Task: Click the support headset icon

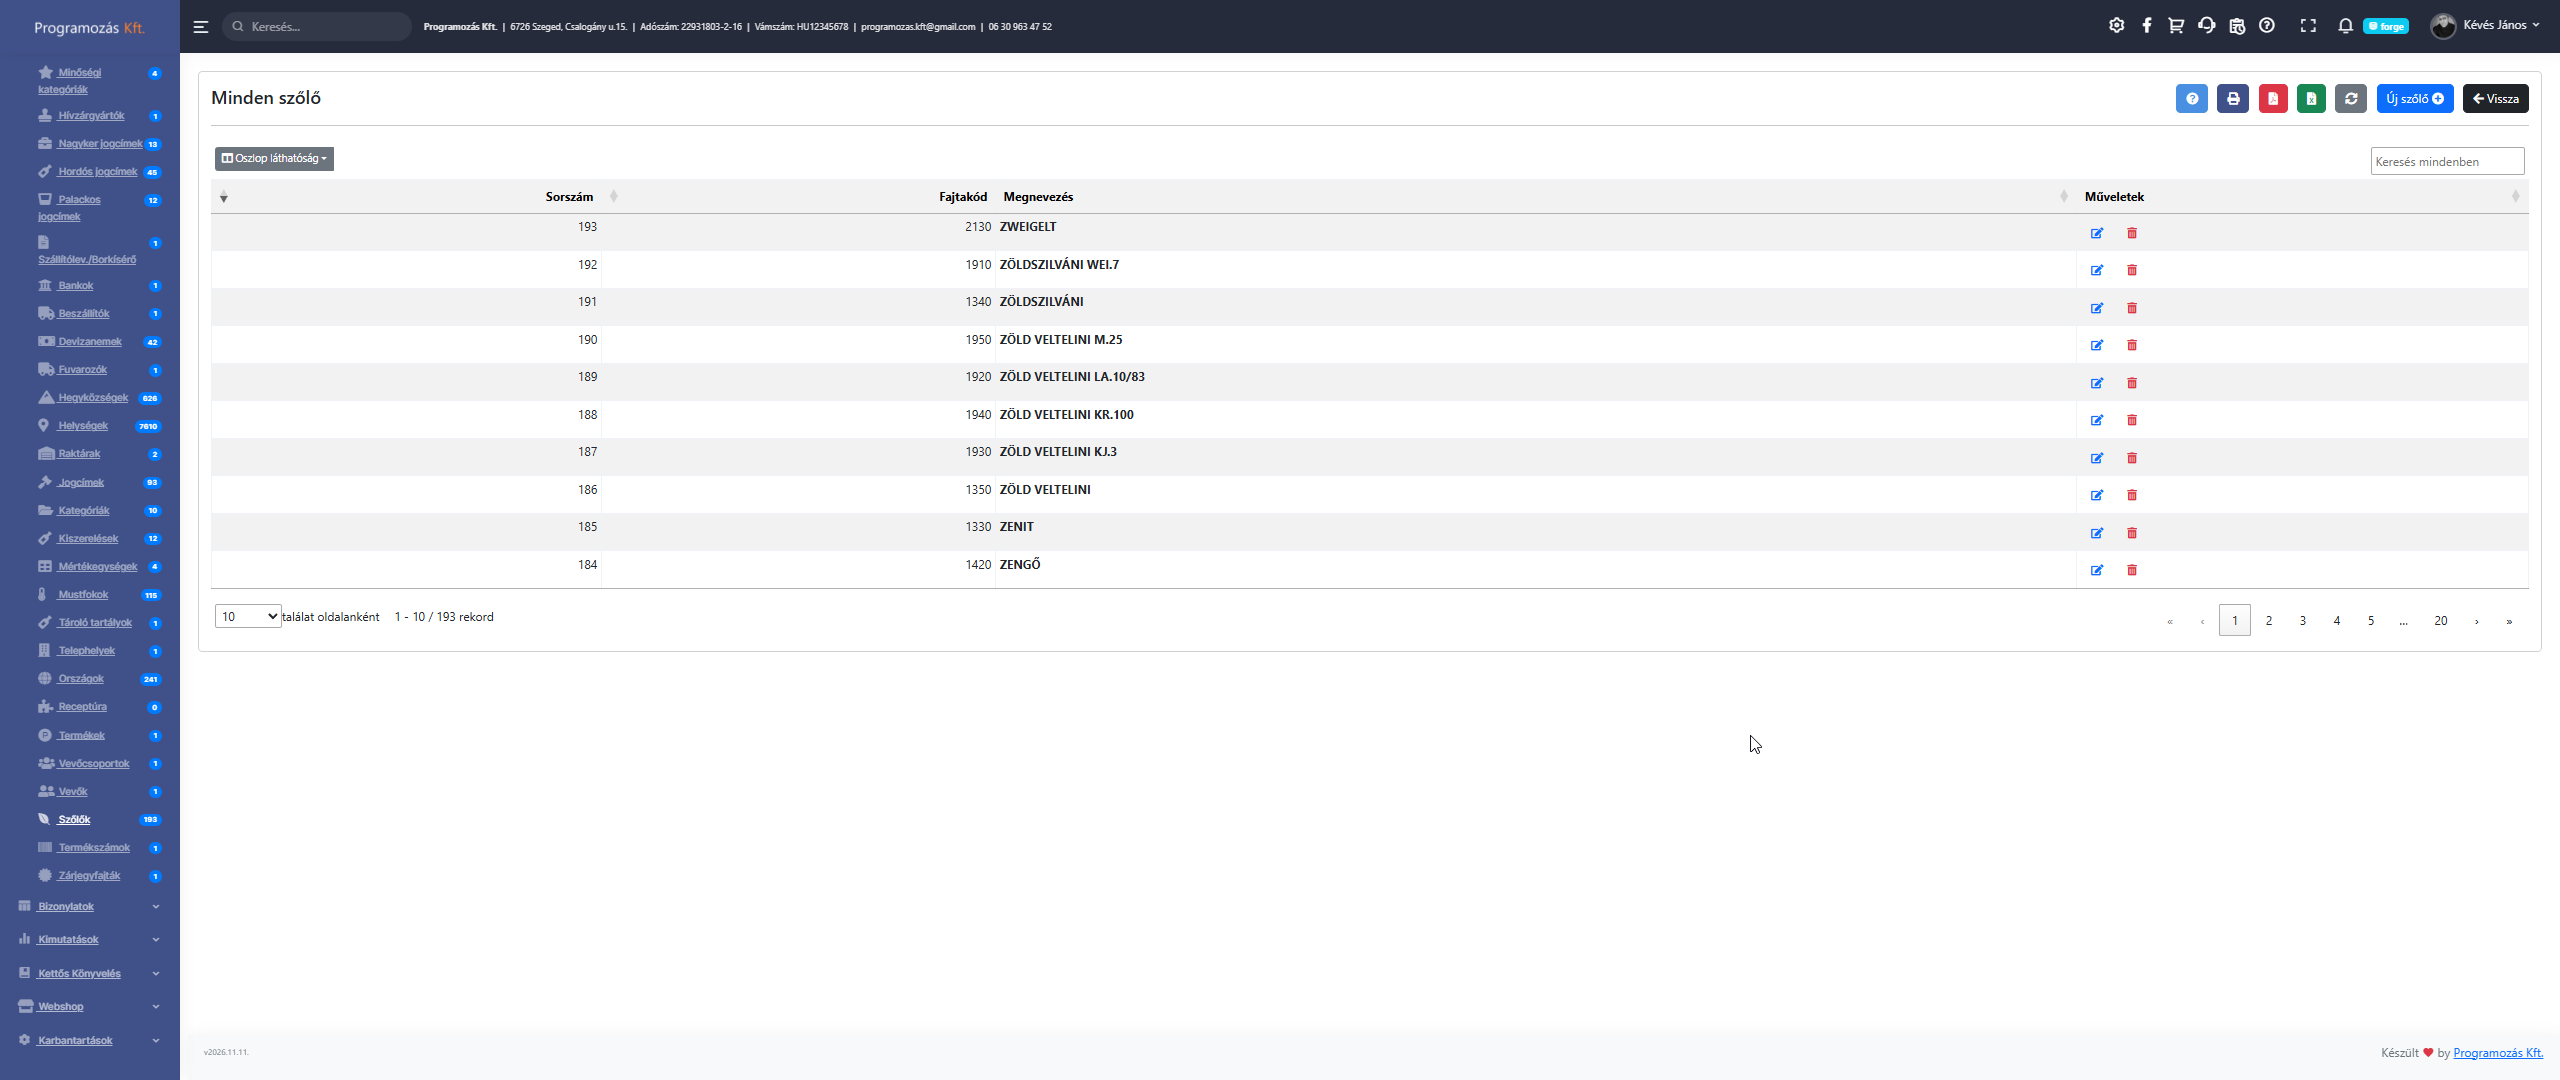Action: [2206, 26]
